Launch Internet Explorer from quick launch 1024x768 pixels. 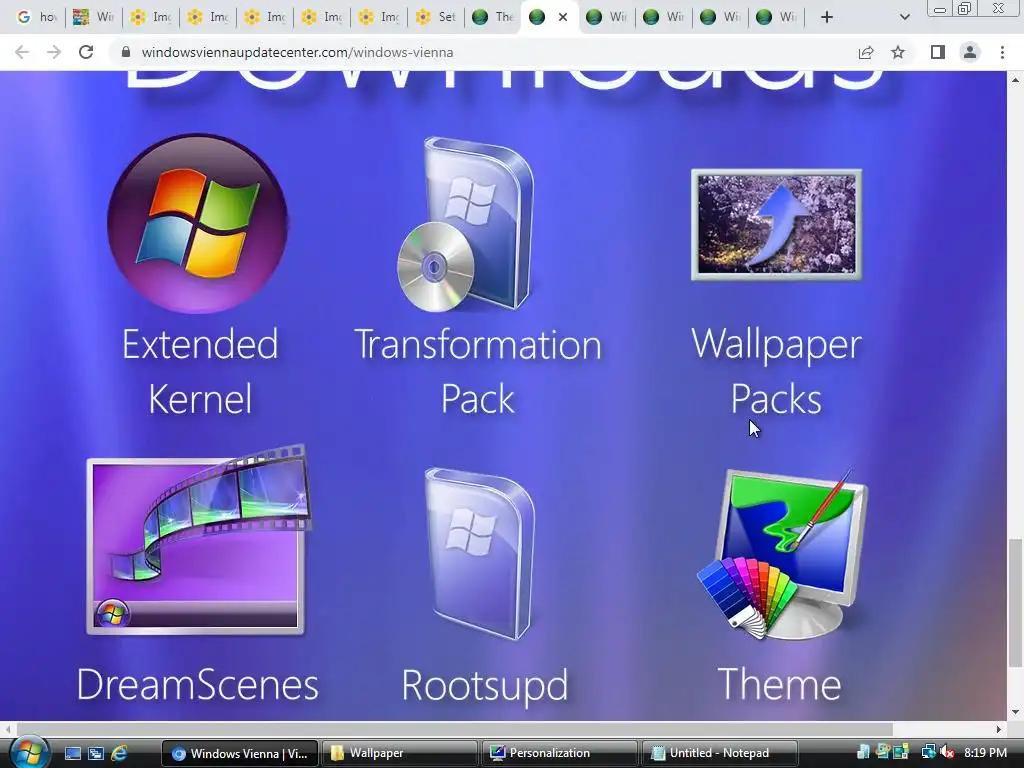119,753
